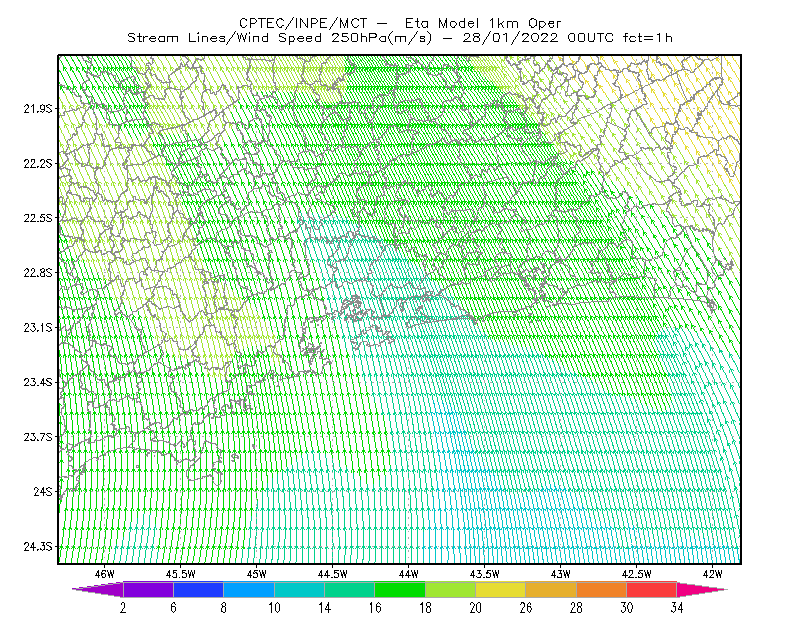The height and width of the screenshot is (618, 800).
Task: Click the 24S latitude axis label
Action: click(43, 491)
